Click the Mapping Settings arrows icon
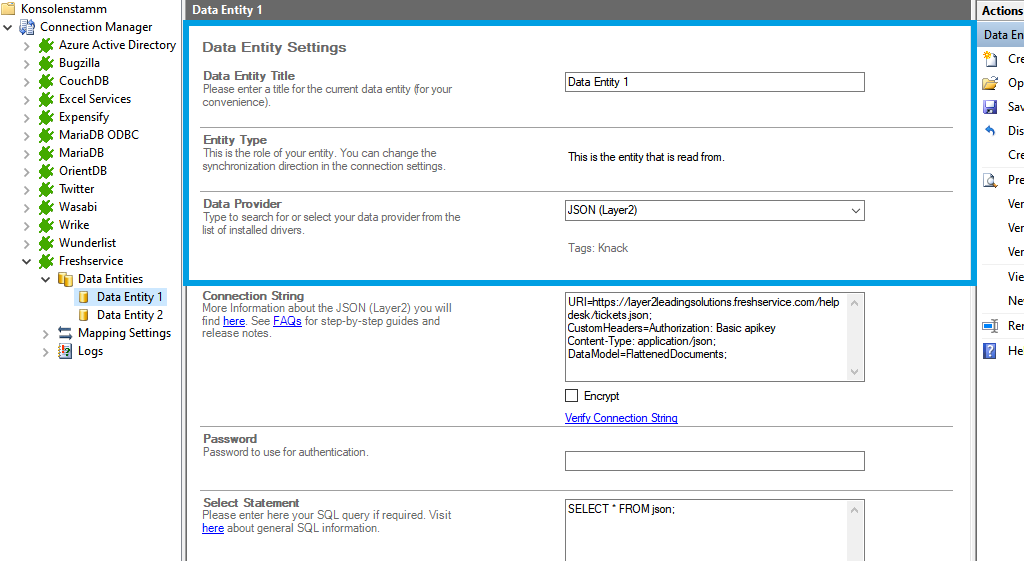This screenshot has width=1024, height=561. tap(65, 333)
